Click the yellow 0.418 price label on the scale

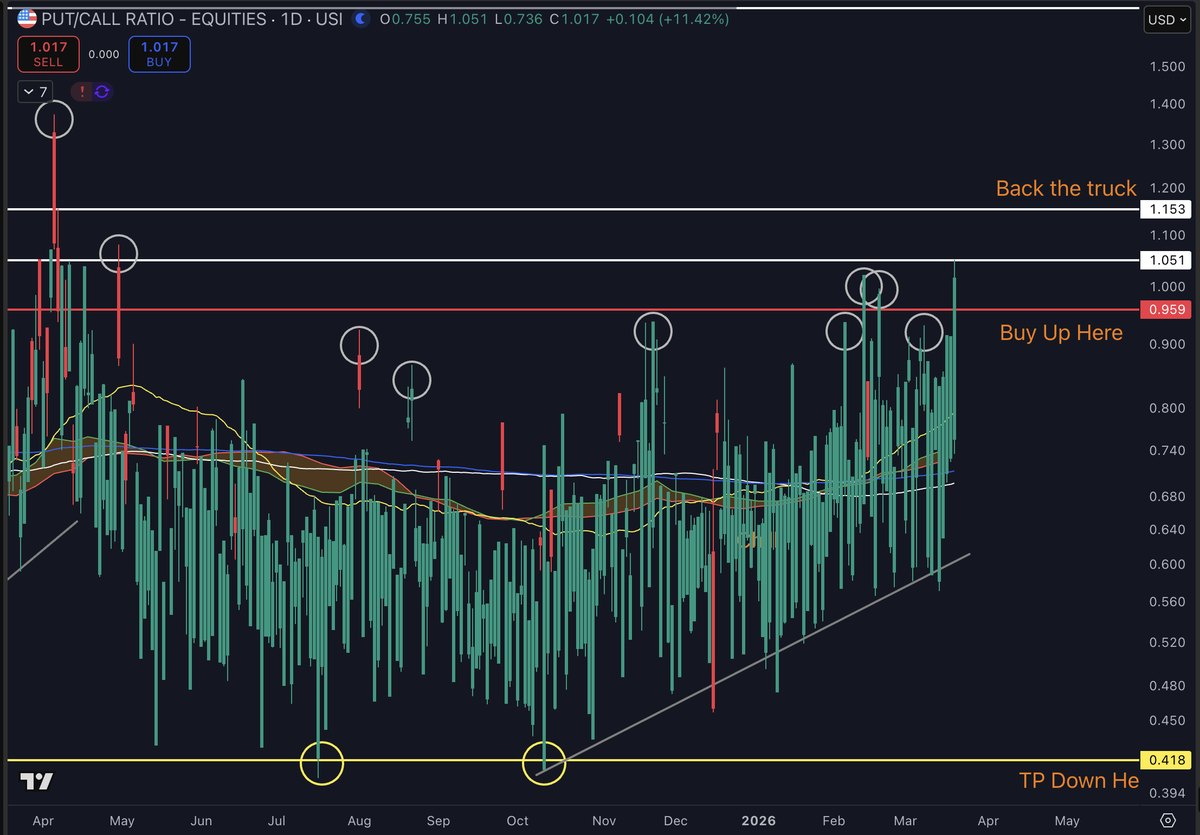[1166, 760]
